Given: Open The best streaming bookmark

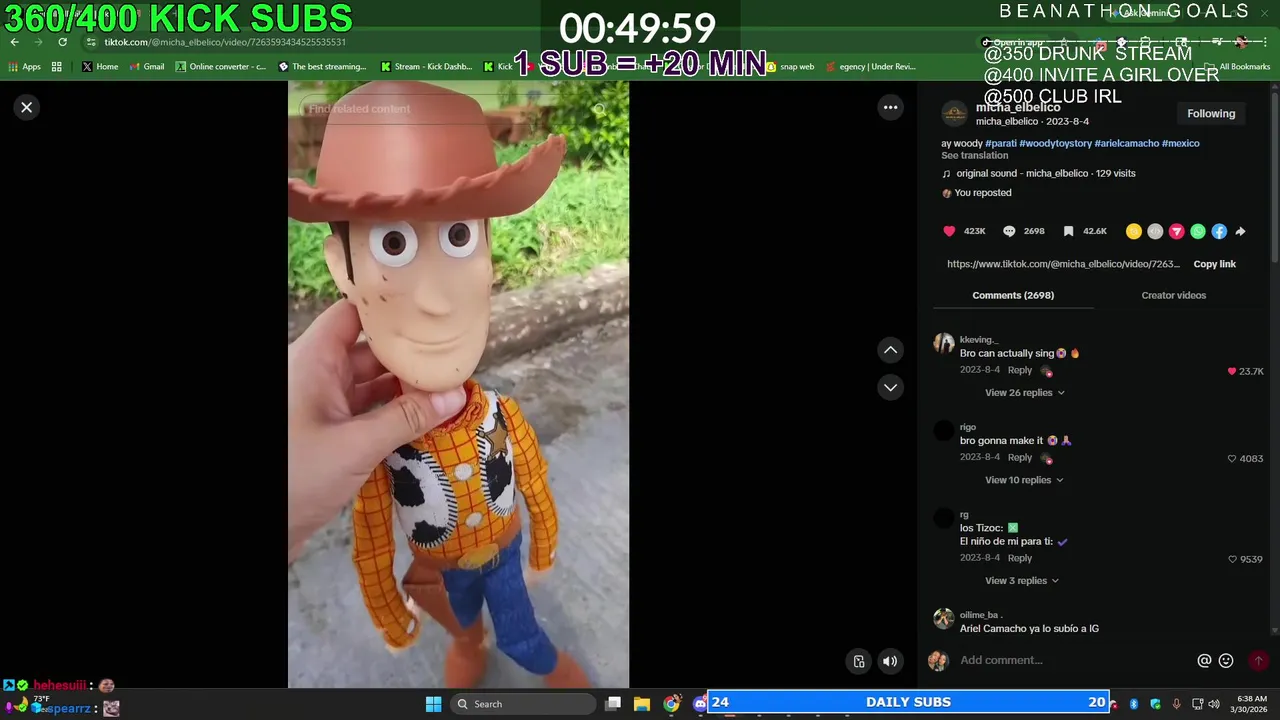Looking at the screenshot, I should tap(322, 67).
